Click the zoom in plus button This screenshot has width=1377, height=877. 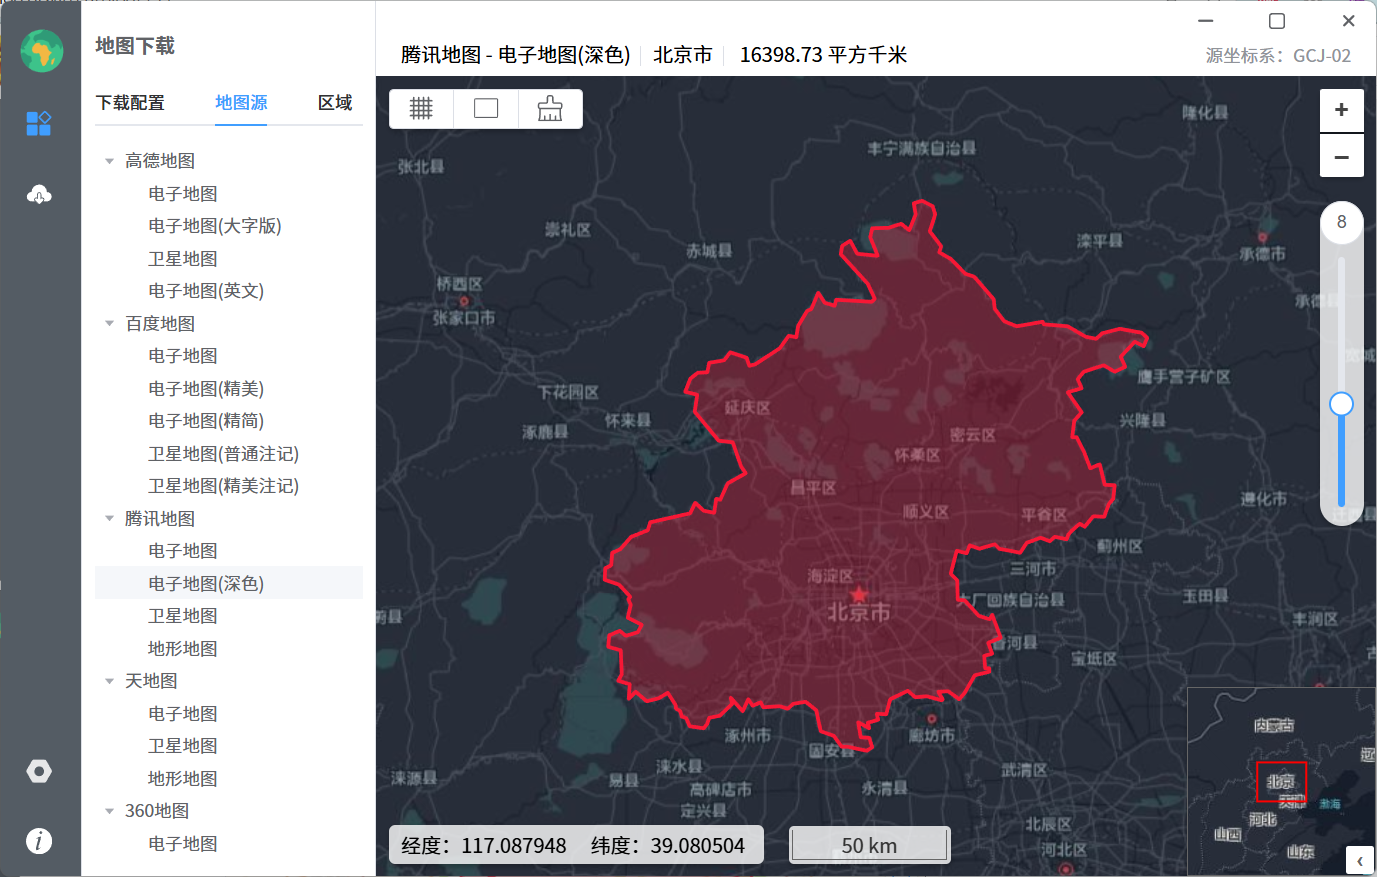tap(1341, 110)
